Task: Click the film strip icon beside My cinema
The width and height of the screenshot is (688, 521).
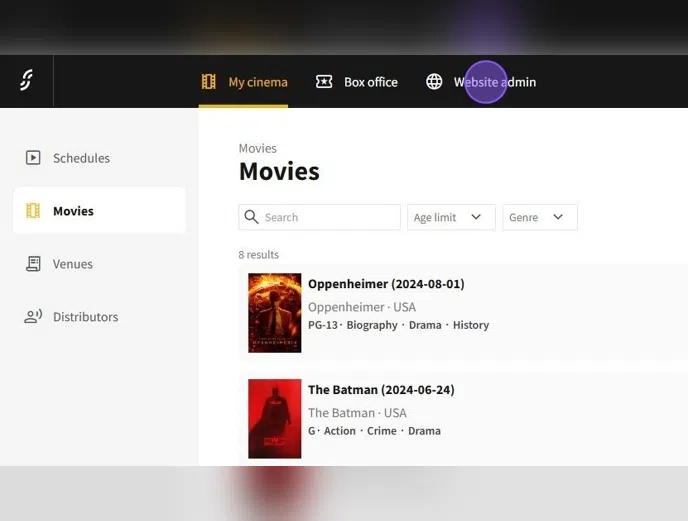Action: pyautogui.click(x=208, y=82)
